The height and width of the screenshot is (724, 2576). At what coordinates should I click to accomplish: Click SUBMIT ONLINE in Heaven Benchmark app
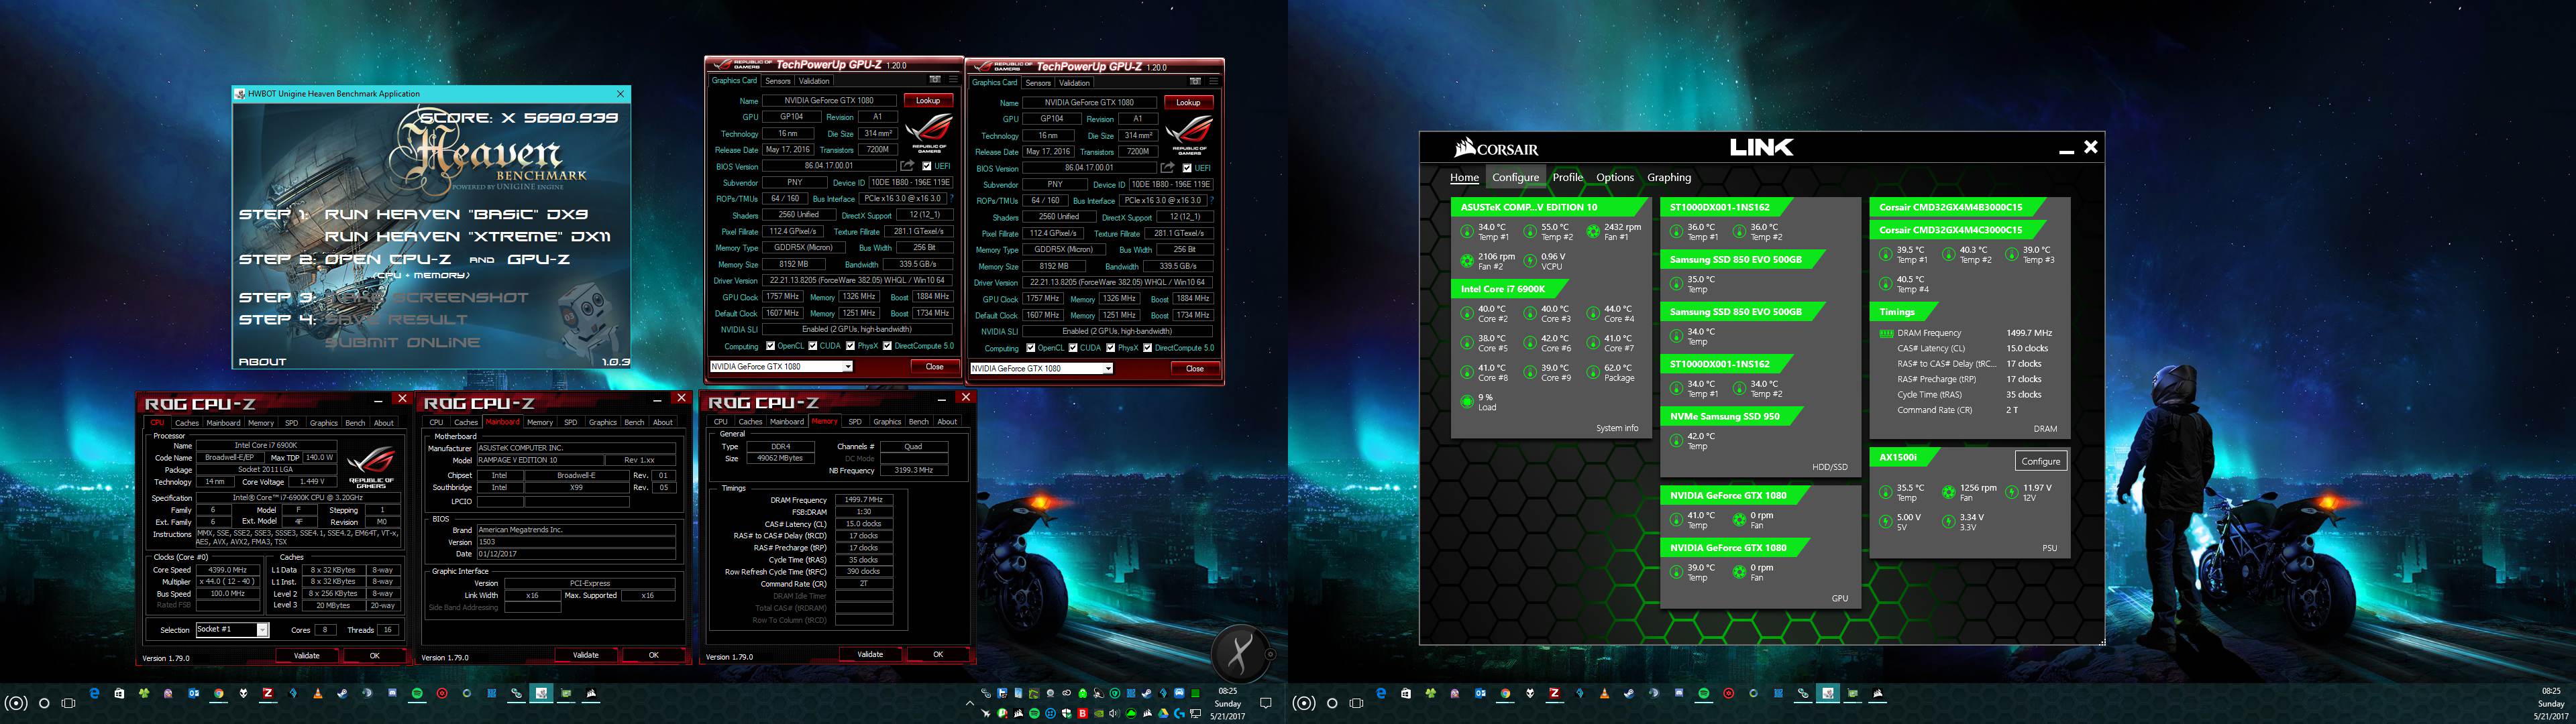point(402,342)
